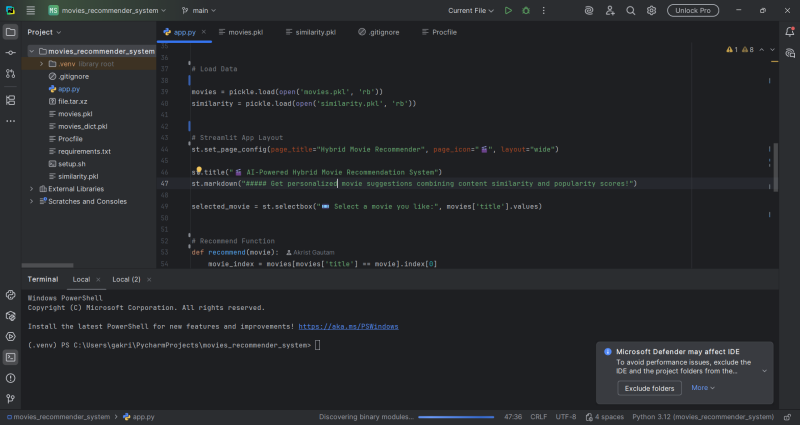800x425 pixels.
Task: Open Search Everywhere magnifier icon
Action: coord(632,10)
